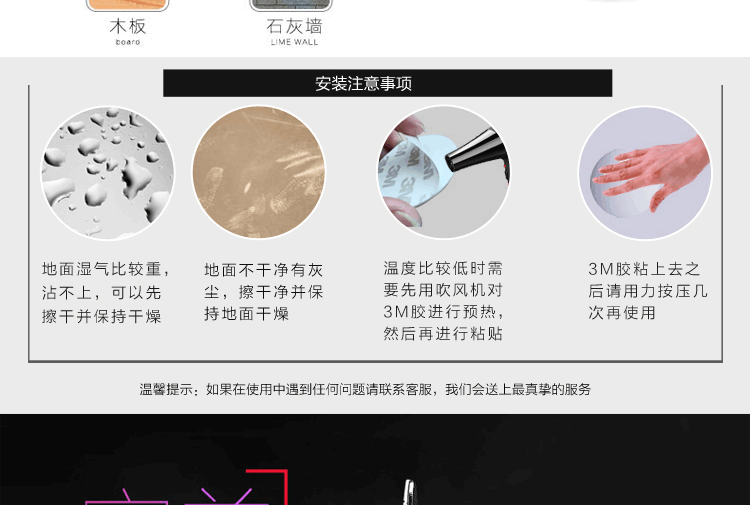The image size is (750, 505).
Task: Click the 安装注意事项 black header banner
Action: coord(387,83)
